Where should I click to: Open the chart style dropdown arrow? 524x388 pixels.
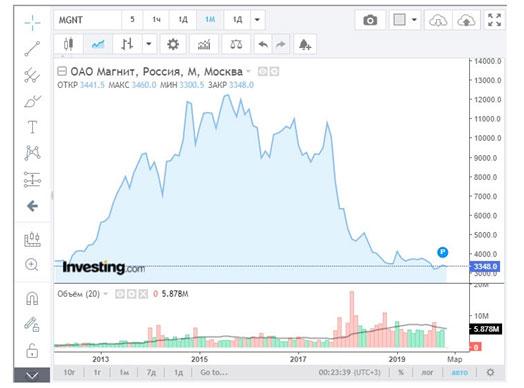coord(149,44)
